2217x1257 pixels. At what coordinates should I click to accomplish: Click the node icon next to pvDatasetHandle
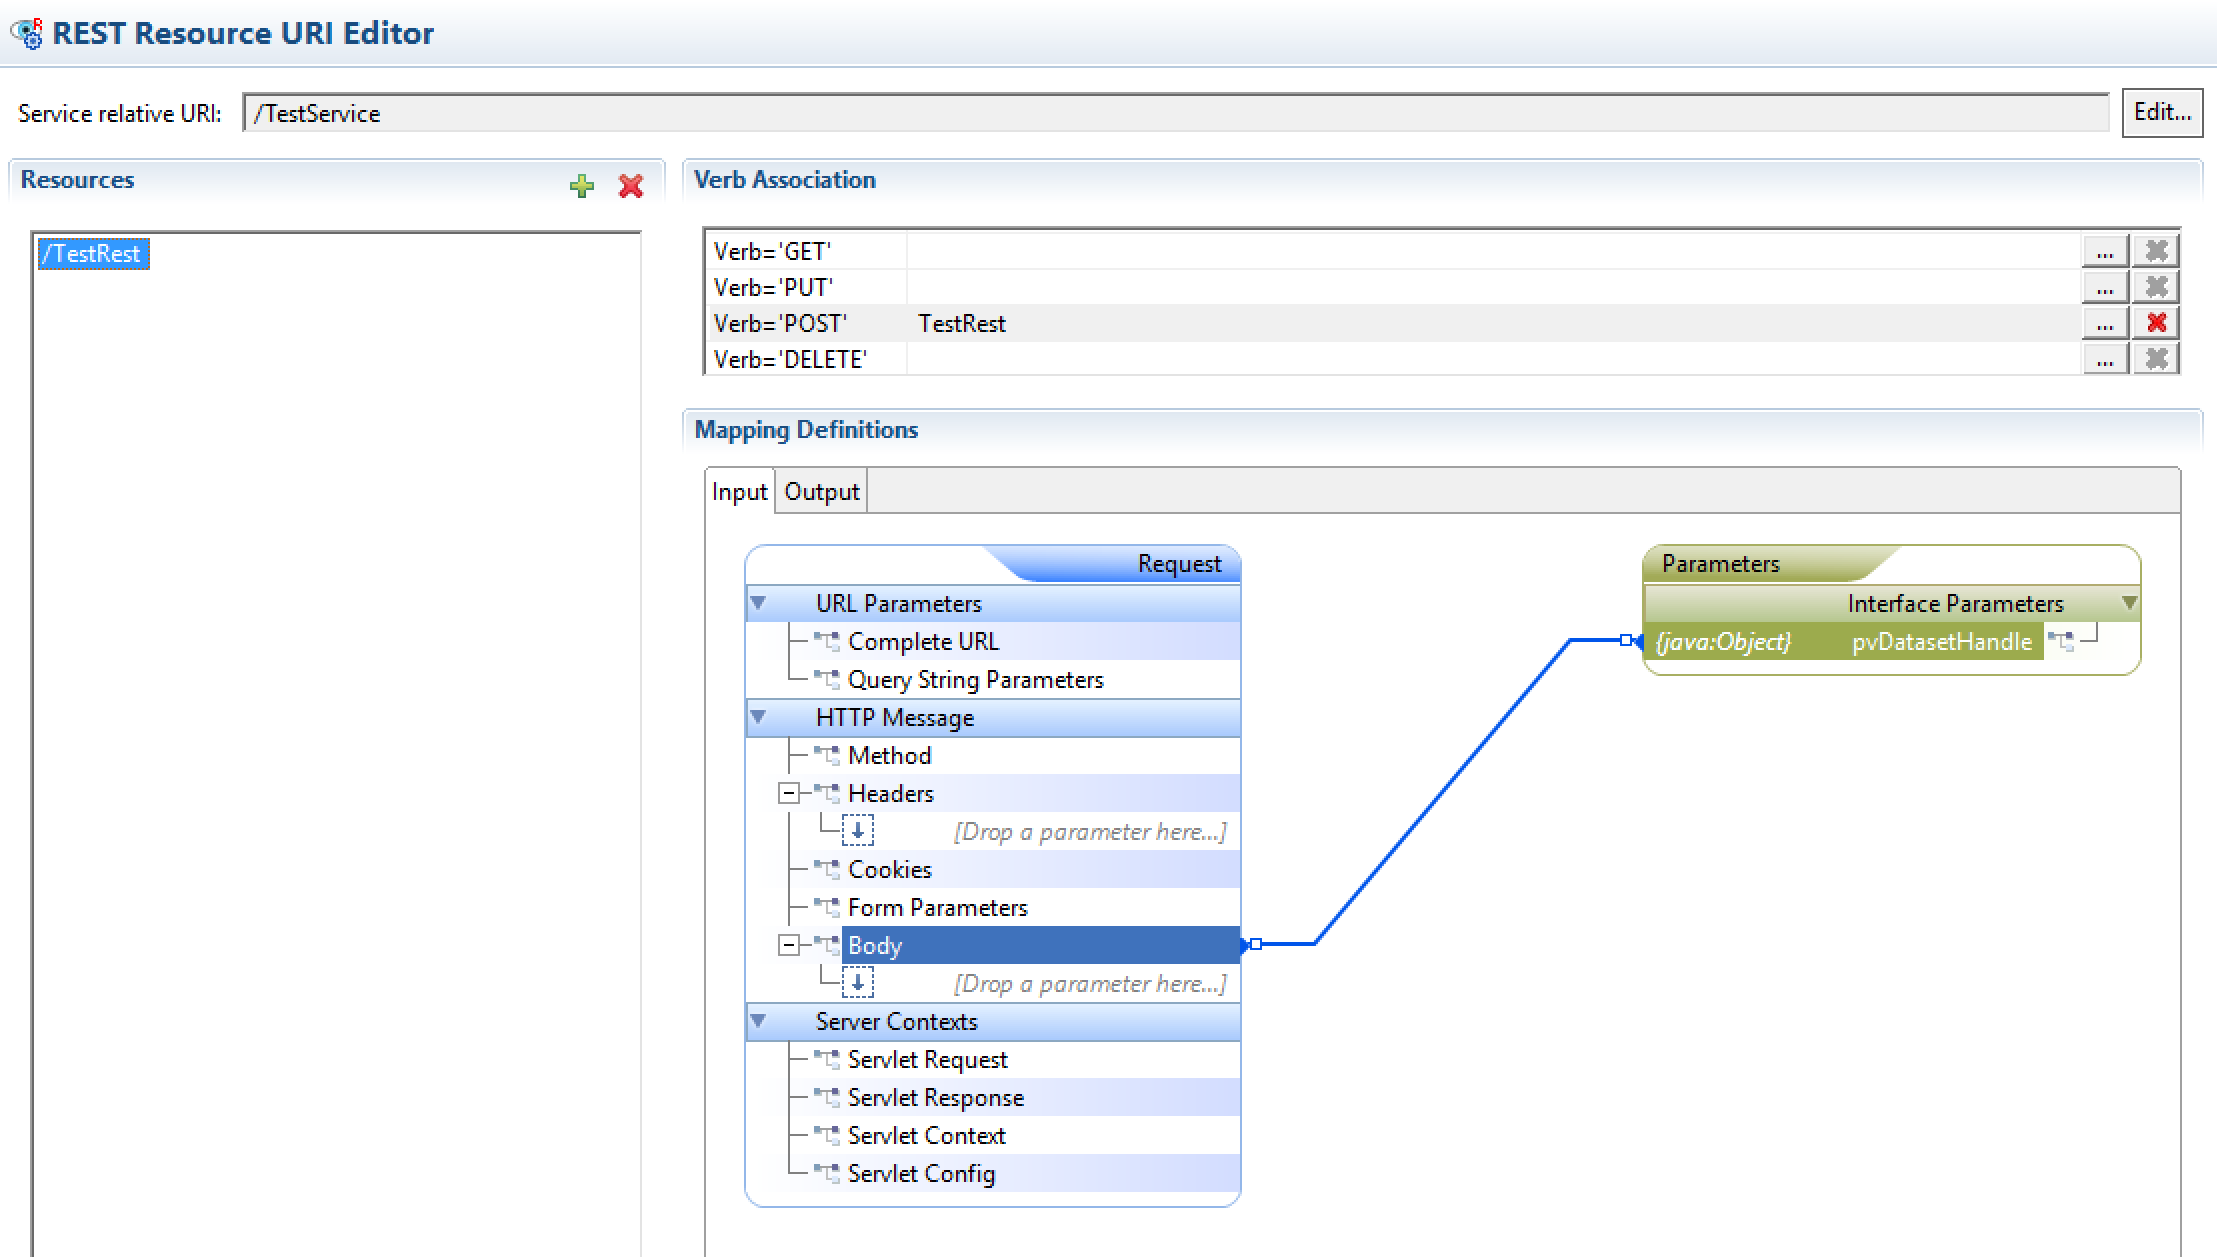pyautogui.click(x=2060, y=641)
